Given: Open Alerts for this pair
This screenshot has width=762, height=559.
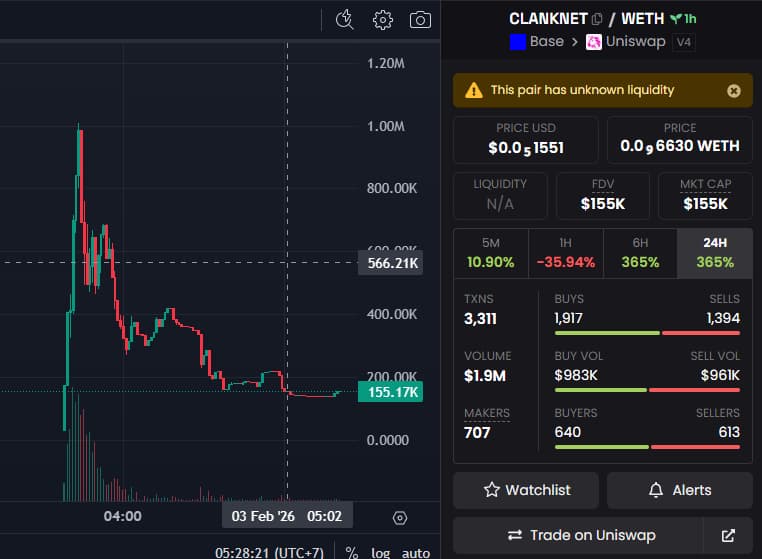Looking at the screenshot, I should pyautogui.click(x=679, y=490).
